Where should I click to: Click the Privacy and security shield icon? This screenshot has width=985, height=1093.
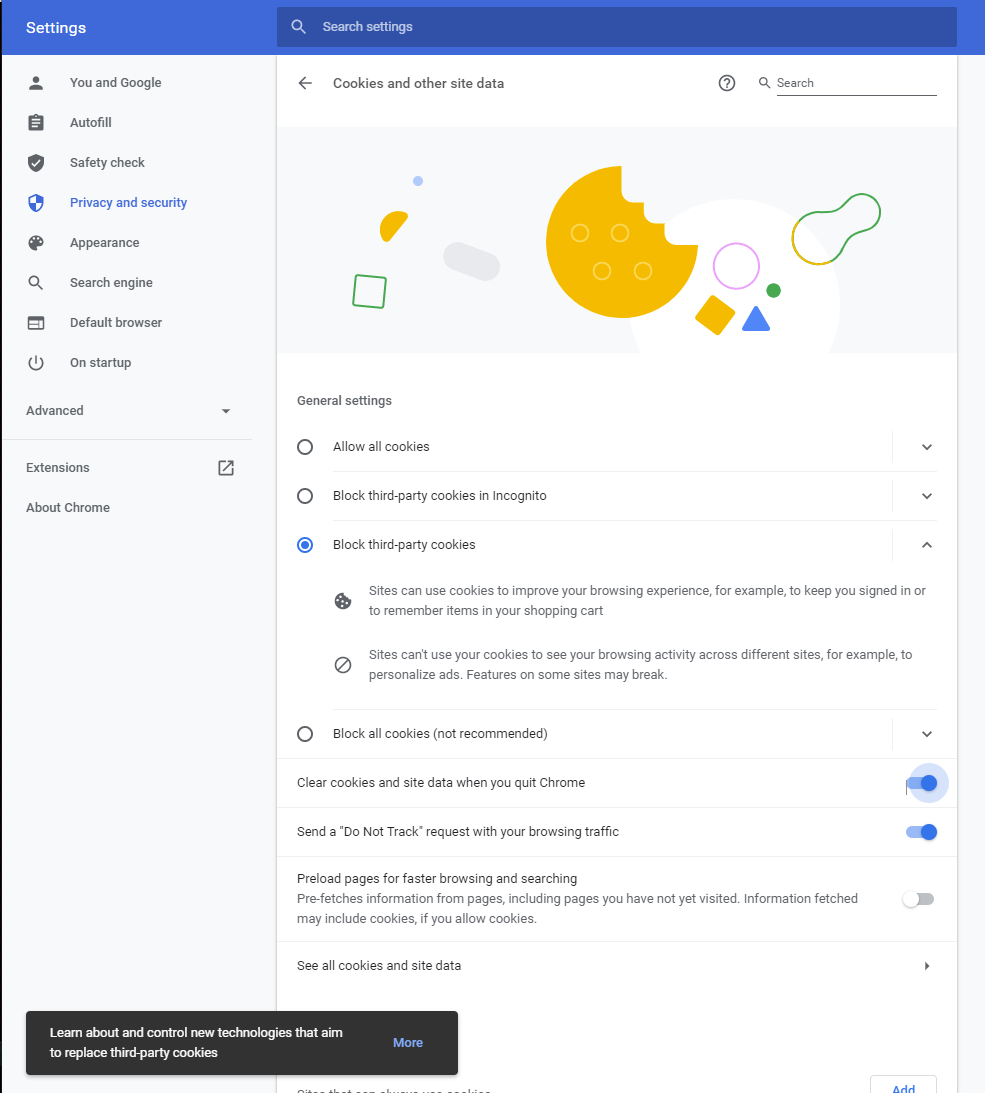pyautogui.click(x=36, y=203)
